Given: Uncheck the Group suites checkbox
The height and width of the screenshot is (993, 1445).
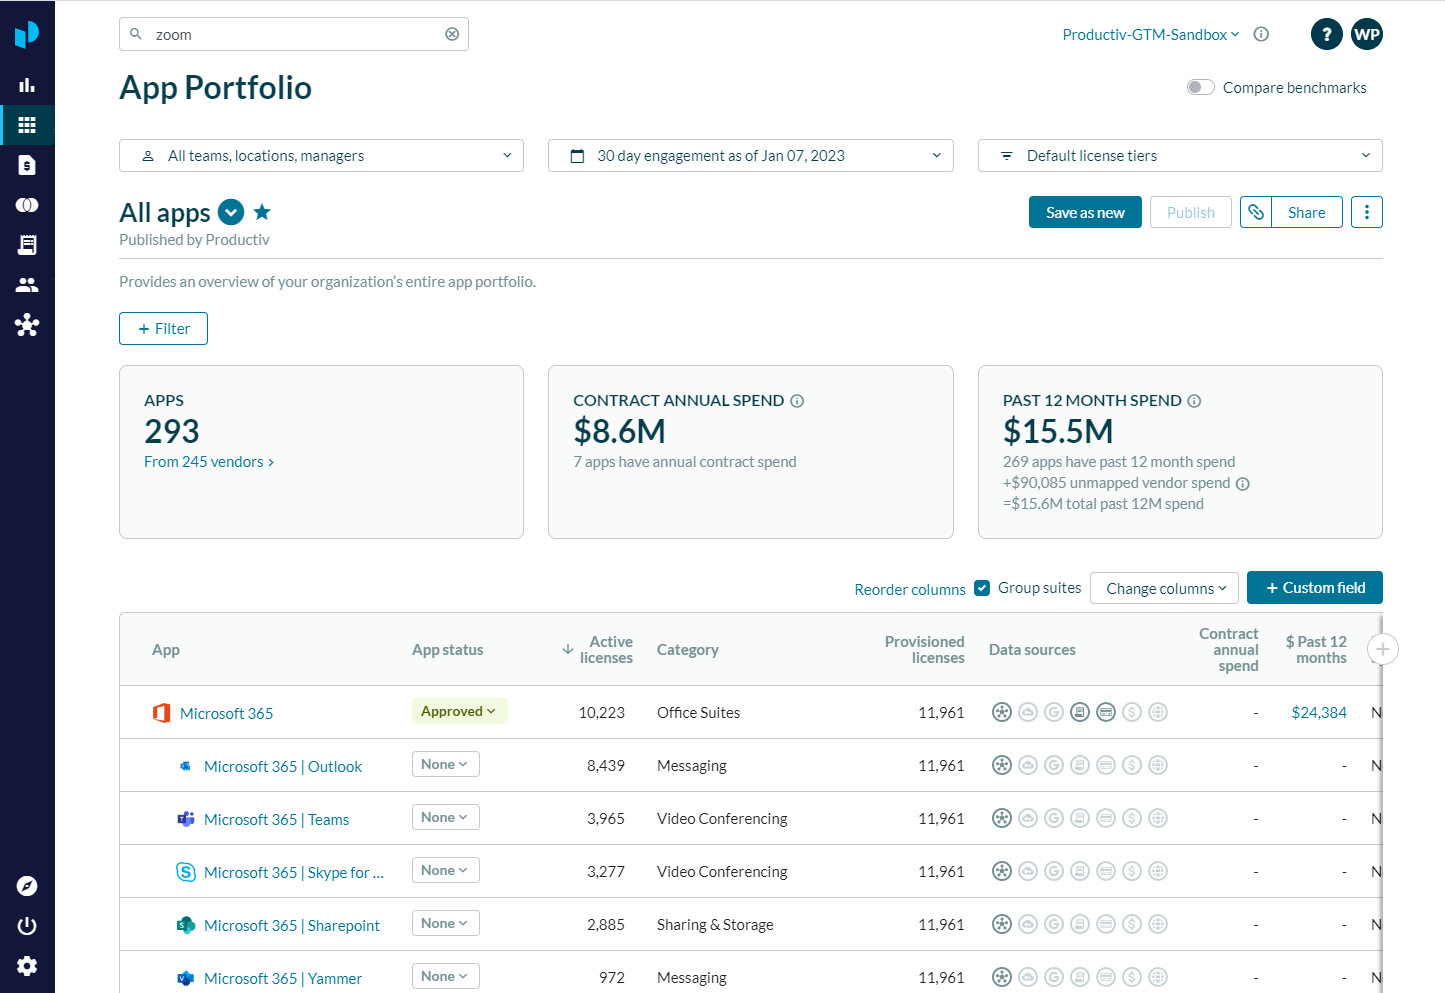Looking at the screenshot, I should [982, 588].
